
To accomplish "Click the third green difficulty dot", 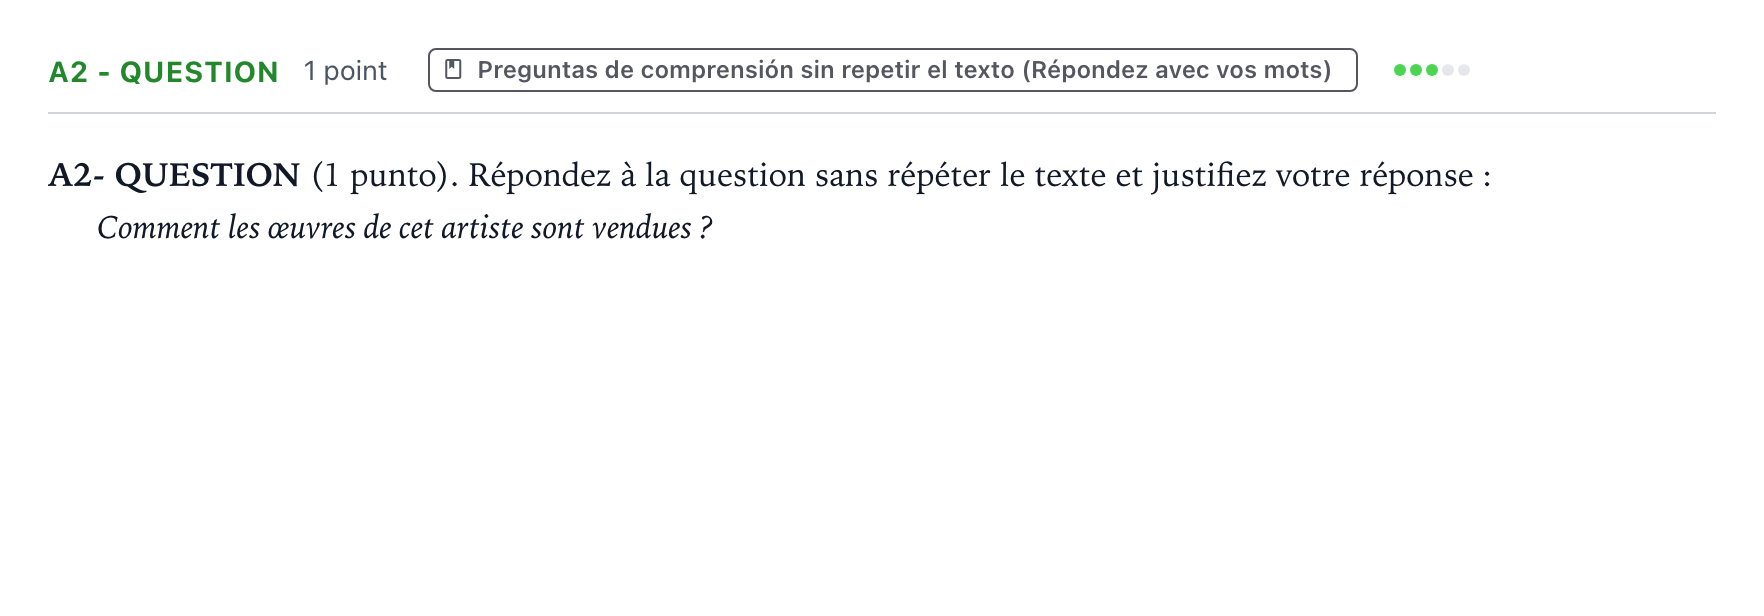I will pos(1432,70).
